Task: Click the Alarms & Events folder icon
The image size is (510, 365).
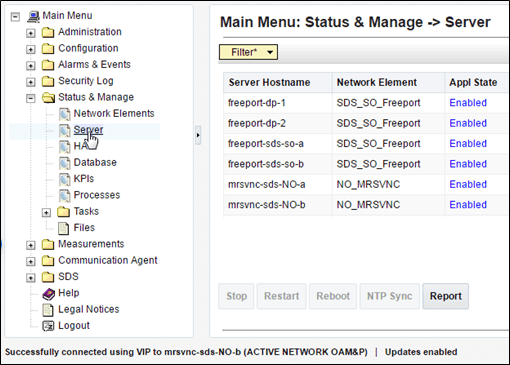Action: [x=48, y=65]
